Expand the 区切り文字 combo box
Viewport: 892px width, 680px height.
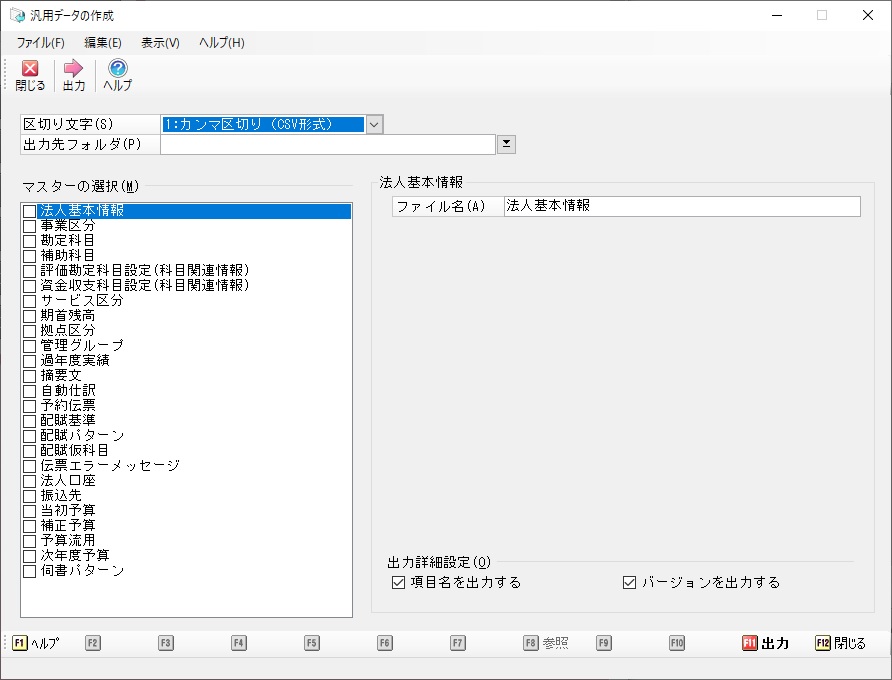click(374, 125)
